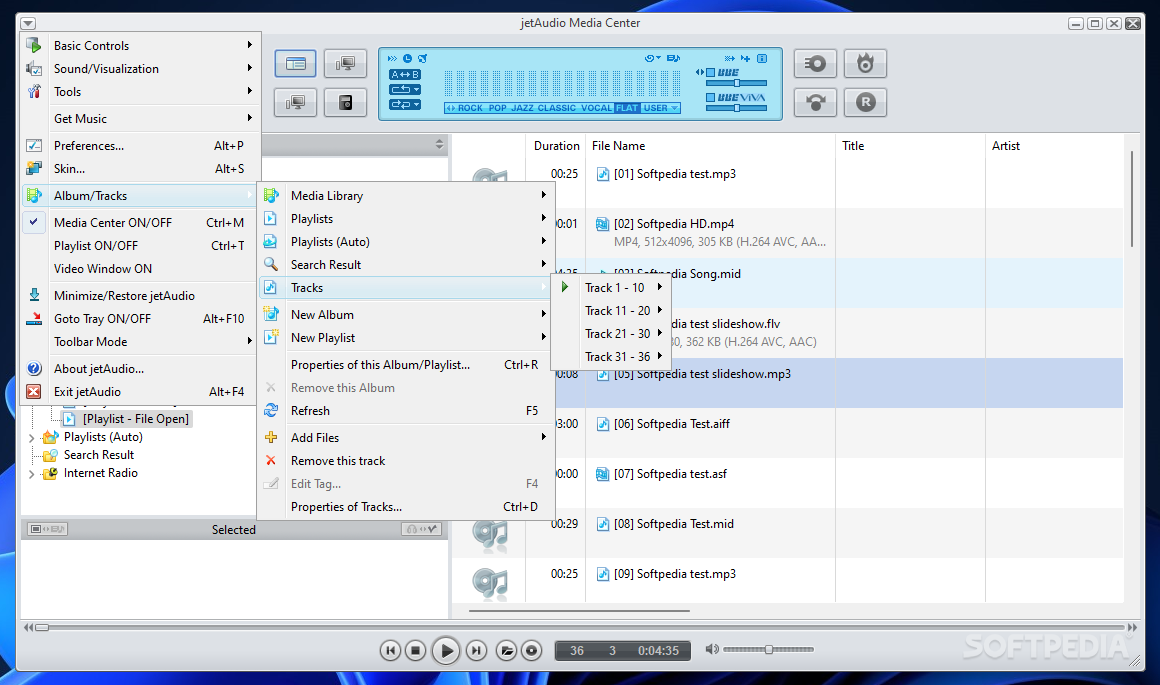This screenshot has width=1160, height=685.
Task: Click the stop button
Action: click(x=415, y=651)
